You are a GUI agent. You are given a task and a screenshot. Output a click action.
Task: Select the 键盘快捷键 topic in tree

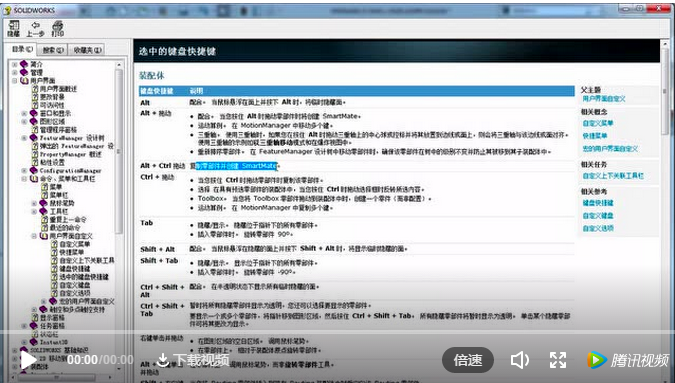[74, 269]
